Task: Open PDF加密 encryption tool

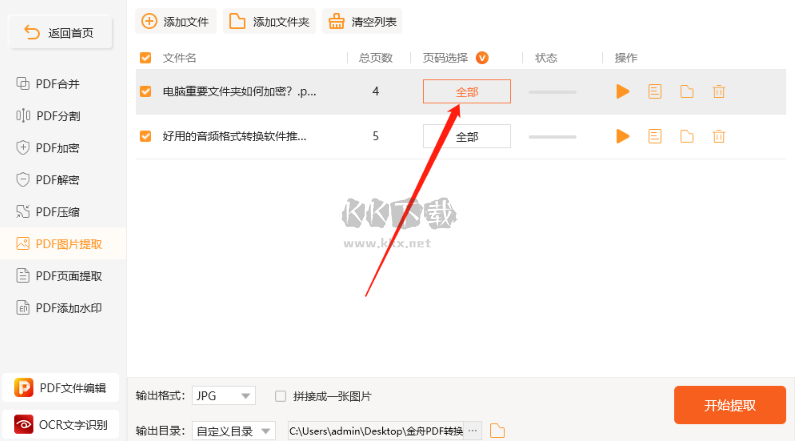Action: (48, 148)
